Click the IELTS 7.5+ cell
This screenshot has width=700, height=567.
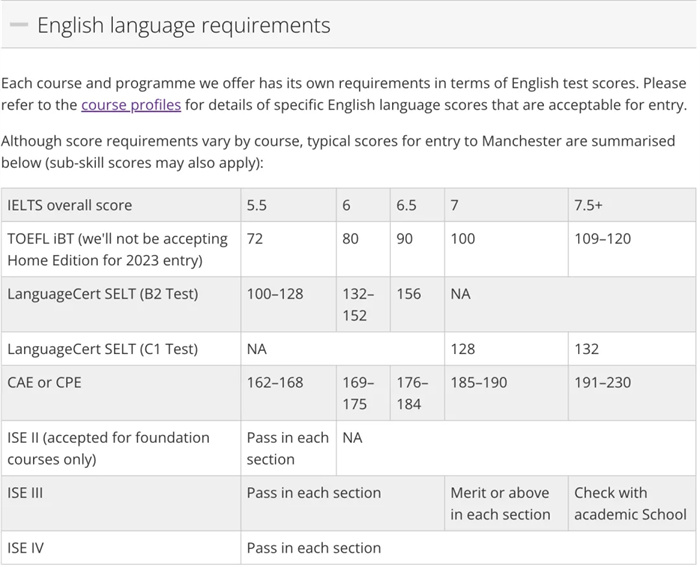(x=632, y=205)
